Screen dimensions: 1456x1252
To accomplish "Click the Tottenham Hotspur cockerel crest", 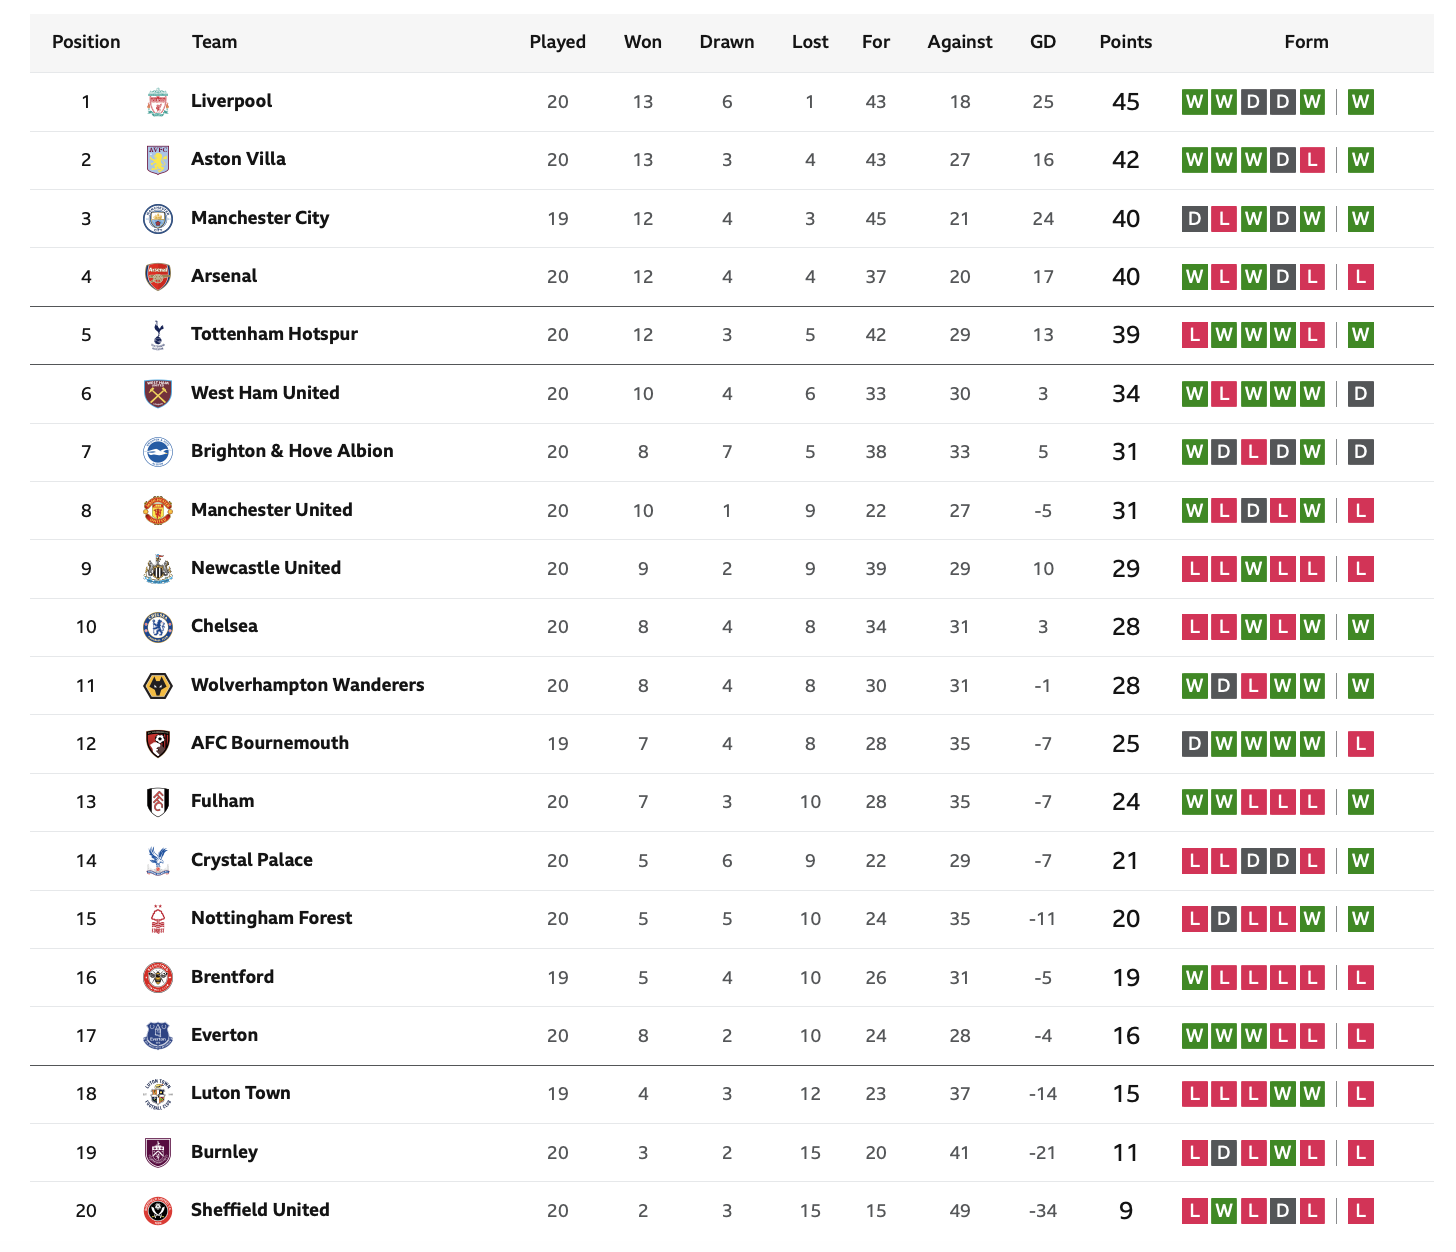I will click(158, 335).
